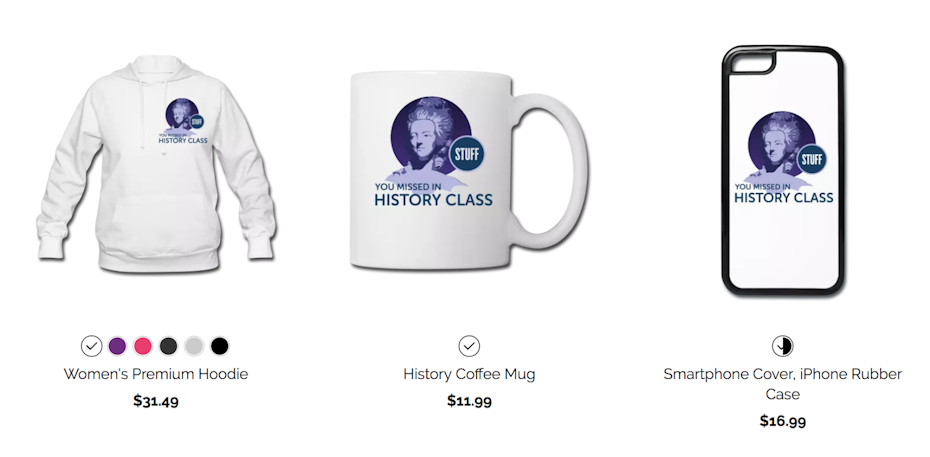Pick the light gray hoodie color swatch
Image resolution: width=930 pixels, height=457 pixels.
(x=194, y=346)
